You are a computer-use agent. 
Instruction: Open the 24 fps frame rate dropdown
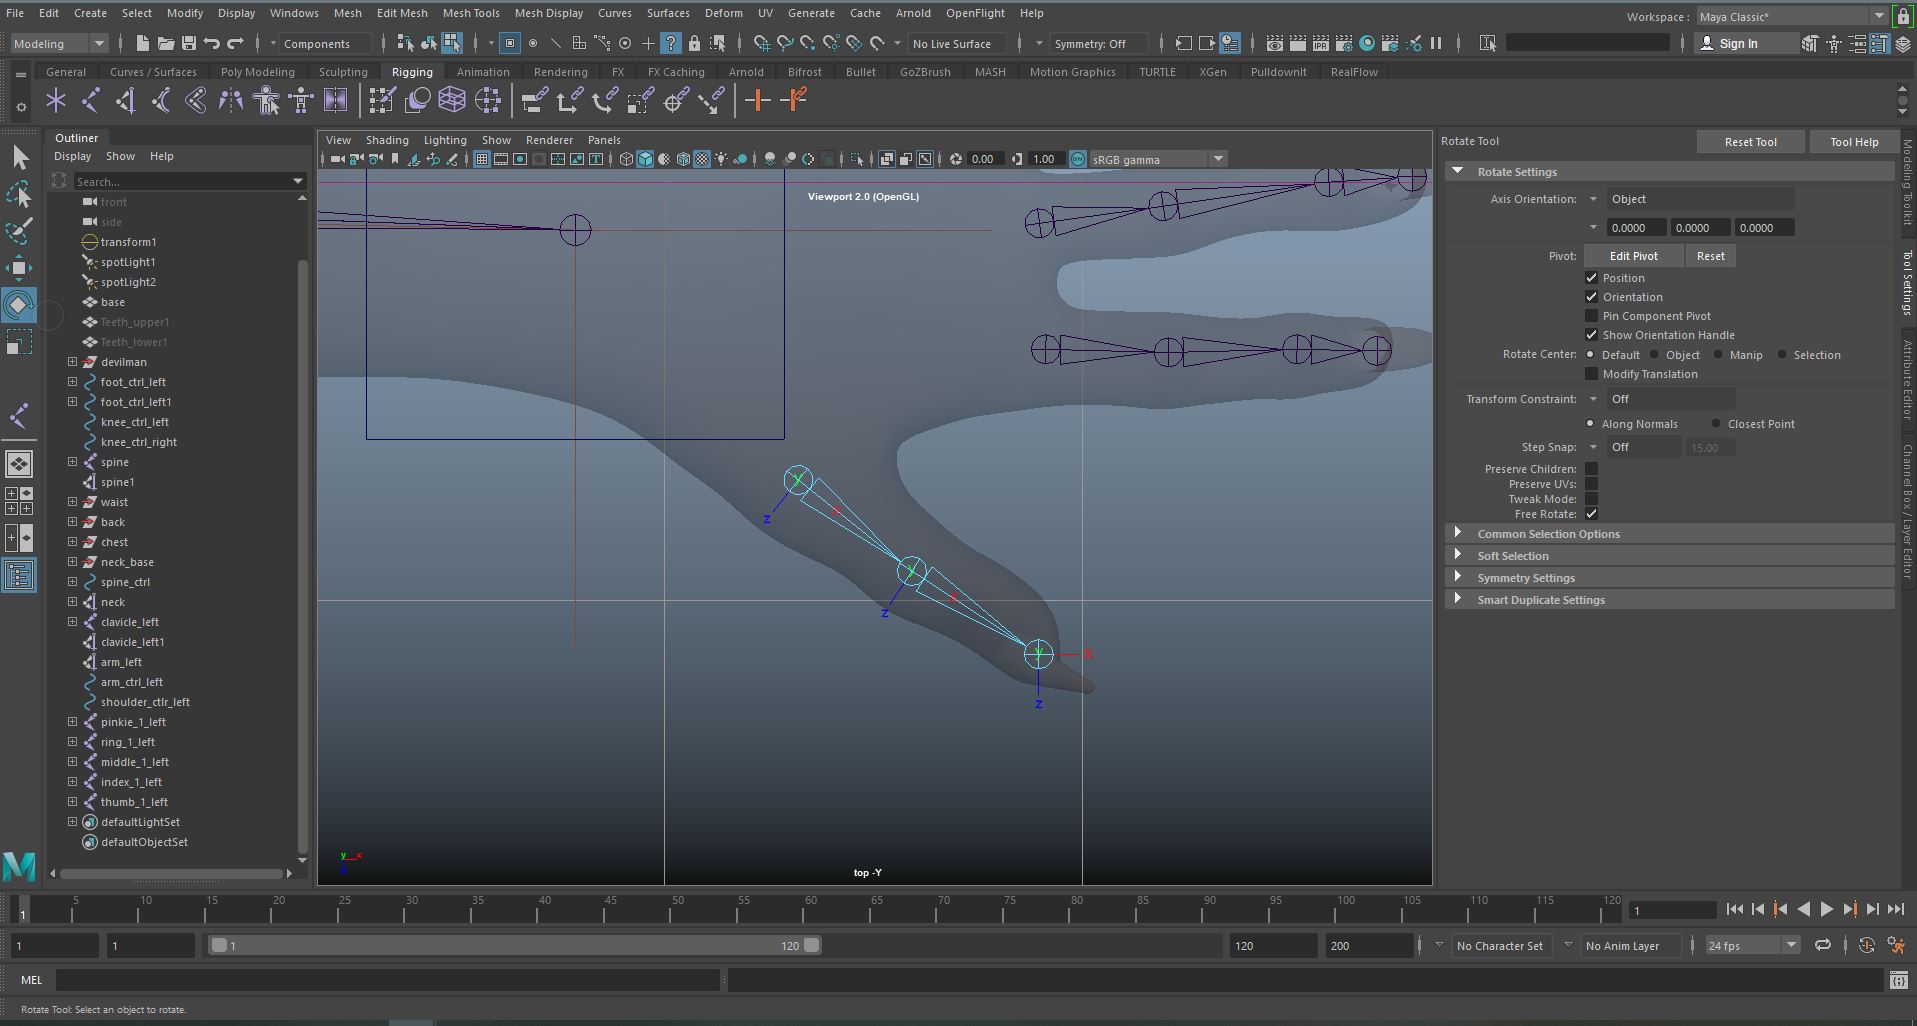click(1753, 945)
